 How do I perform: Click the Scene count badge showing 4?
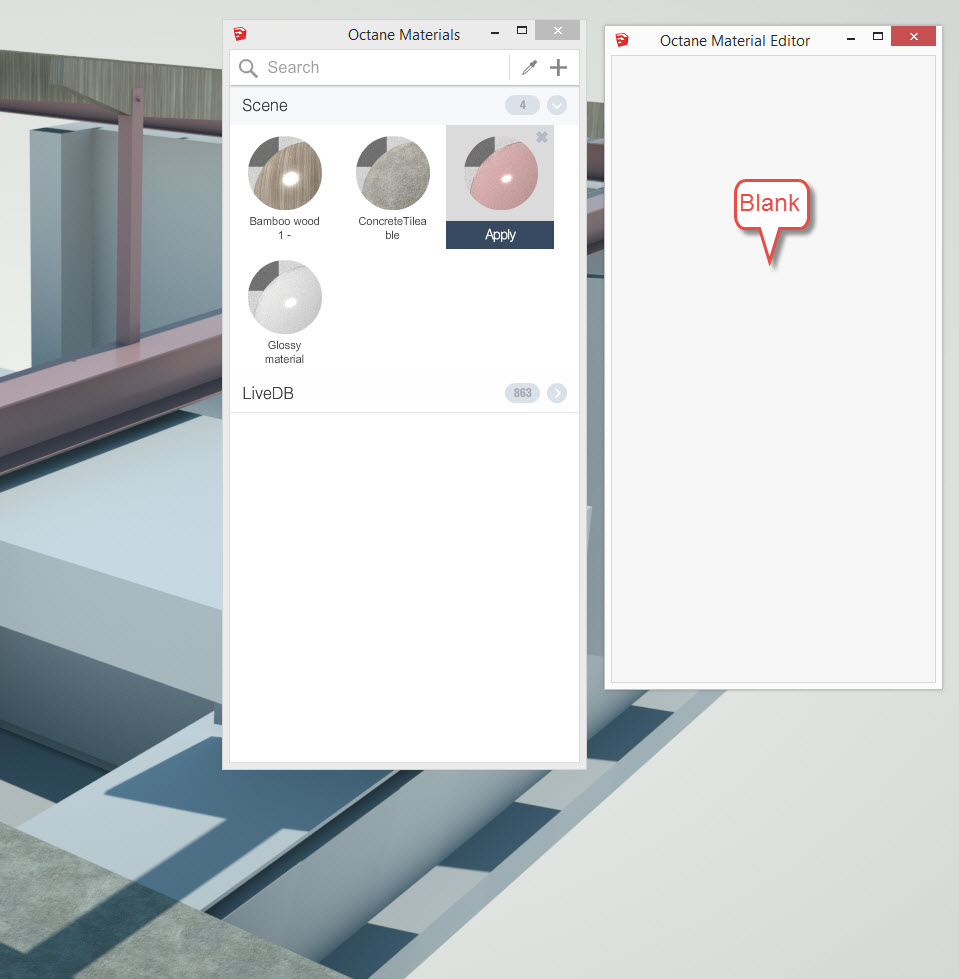click(x=522, y=106)
